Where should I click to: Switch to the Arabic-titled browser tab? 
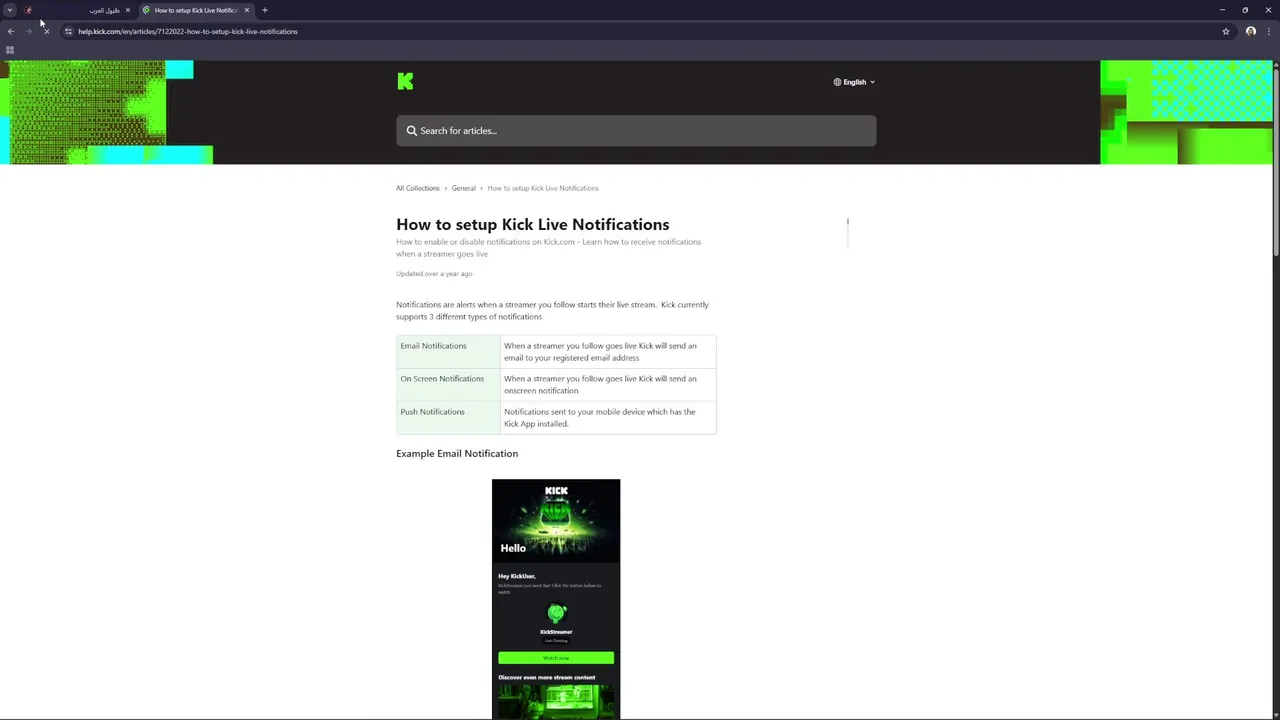(78, 10)
